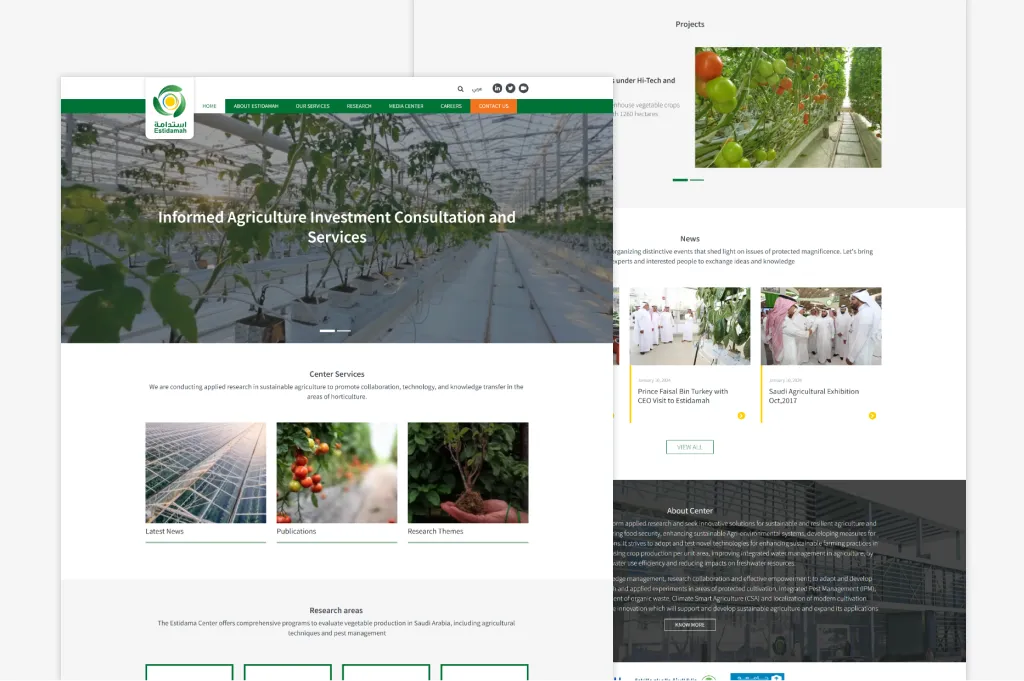Open the Our Services menu
This screenshot has width=1024, height=681.
(x=312, y=106)
